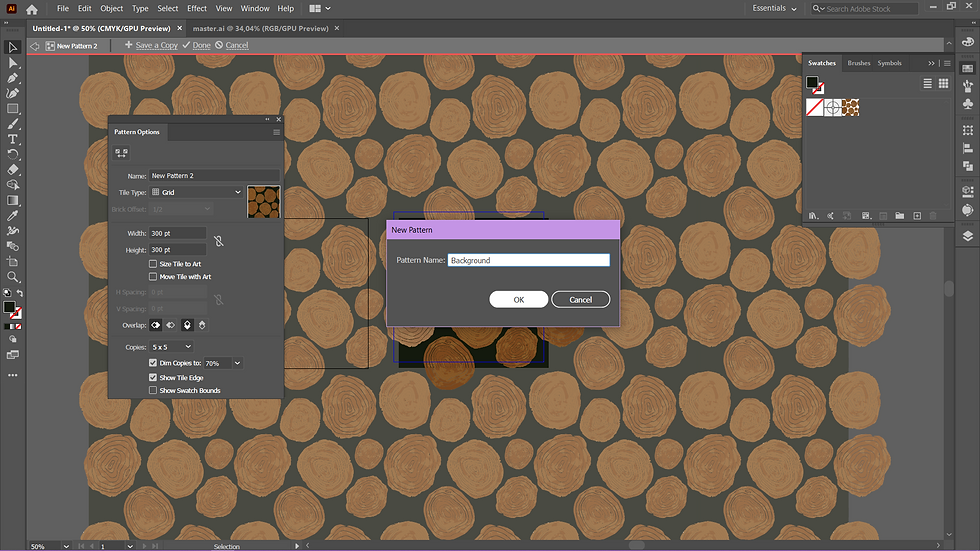This screenshot has height=551, width=980.
Task: Open the Edit Toolbar three dots
Action: (12, 375)
